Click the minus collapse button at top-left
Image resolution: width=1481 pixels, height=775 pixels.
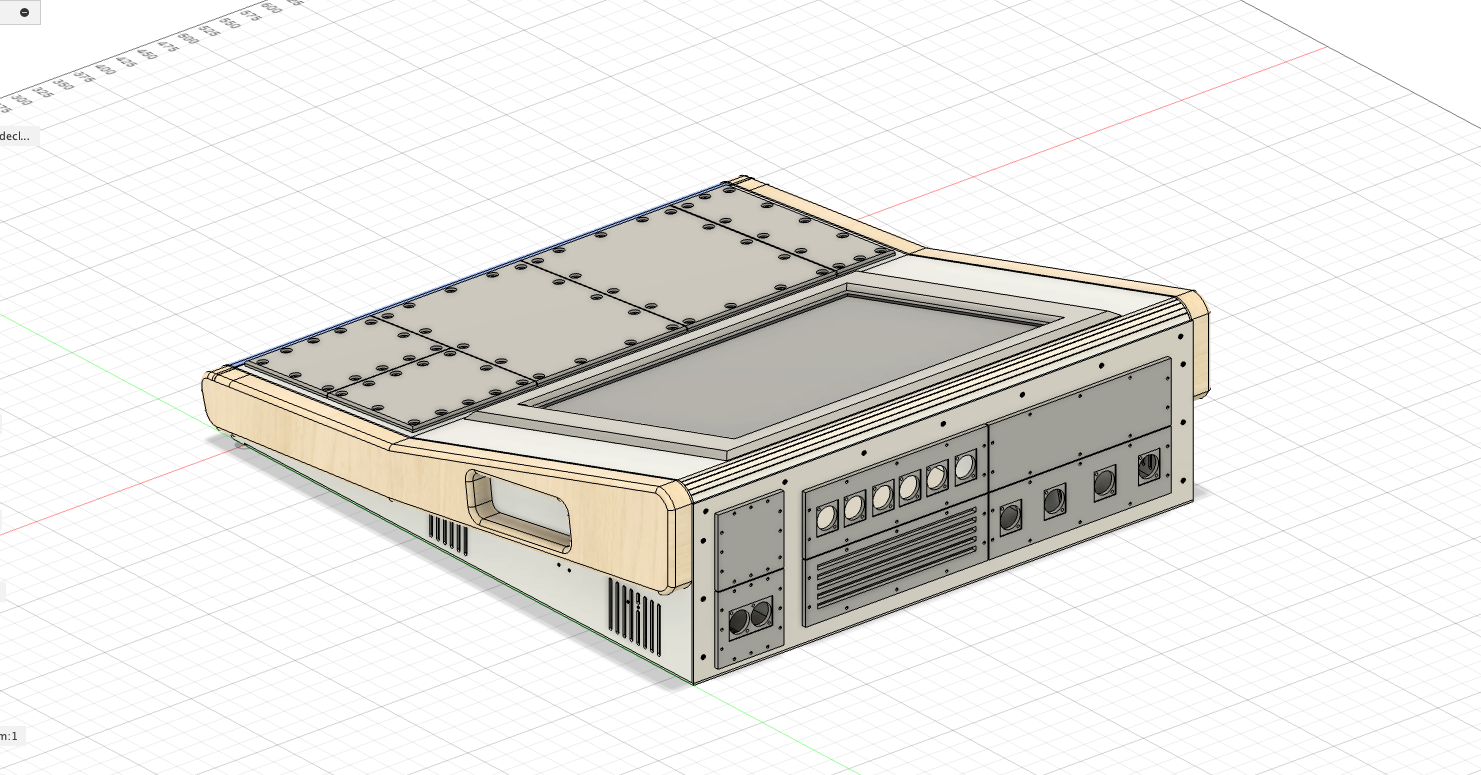(x=24, y=12)
